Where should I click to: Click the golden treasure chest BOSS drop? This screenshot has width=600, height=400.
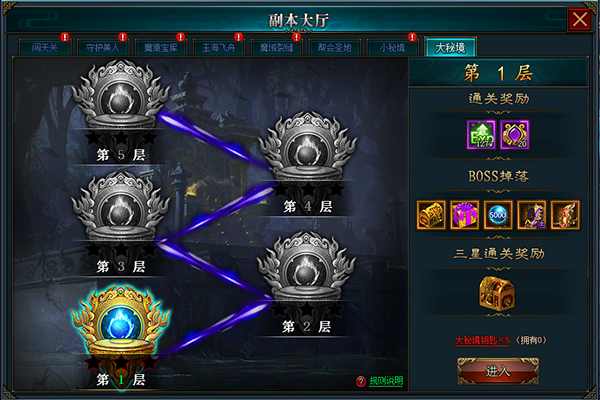tap(431, 215)
